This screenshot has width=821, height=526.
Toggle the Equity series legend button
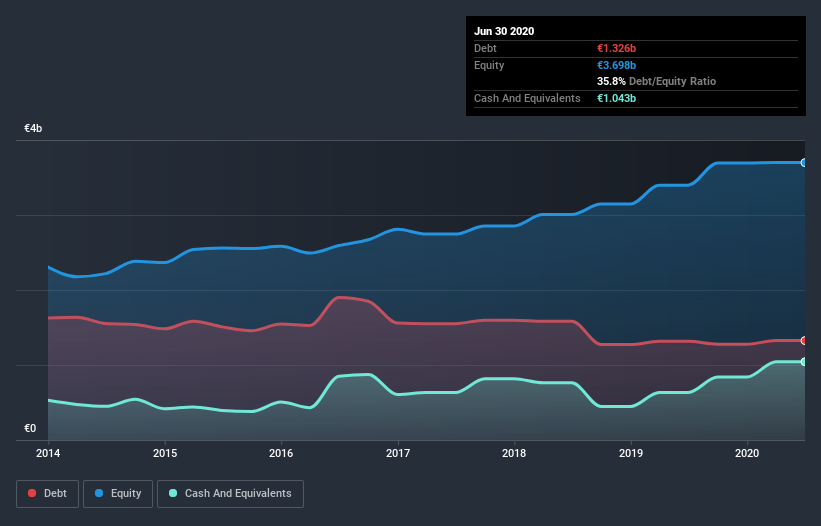click(x=118, y=494)
